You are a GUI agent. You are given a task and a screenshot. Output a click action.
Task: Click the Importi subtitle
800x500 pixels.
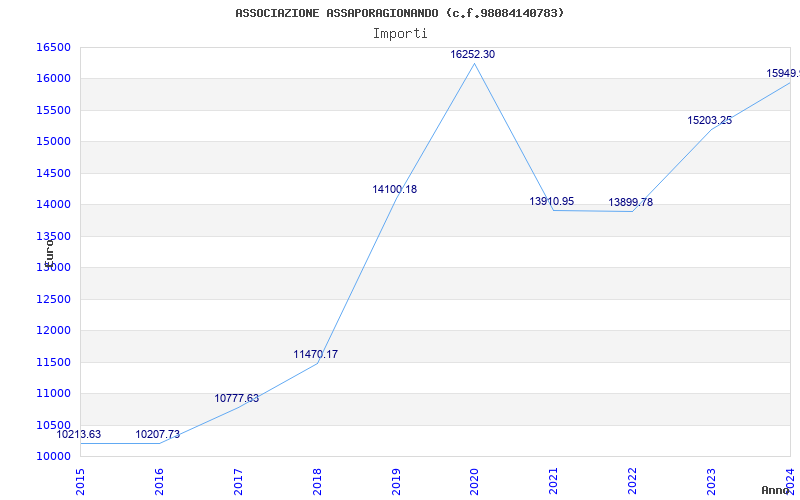pos(400,34)
